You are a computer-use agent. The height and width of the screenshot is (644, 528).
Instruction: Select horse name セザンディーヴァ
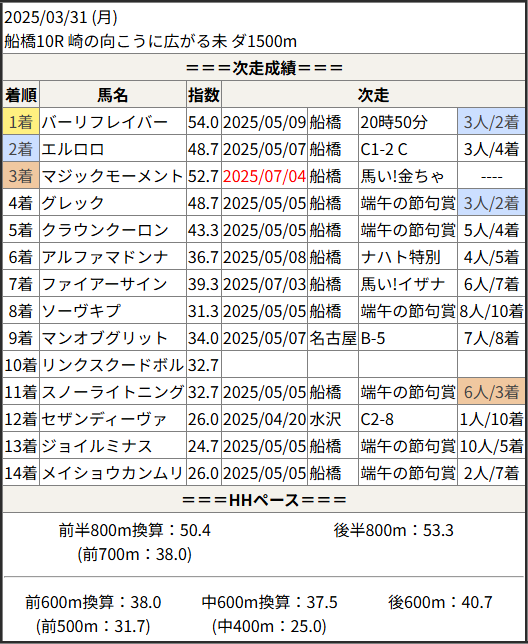pyautogui.click(x=104, y=419)
